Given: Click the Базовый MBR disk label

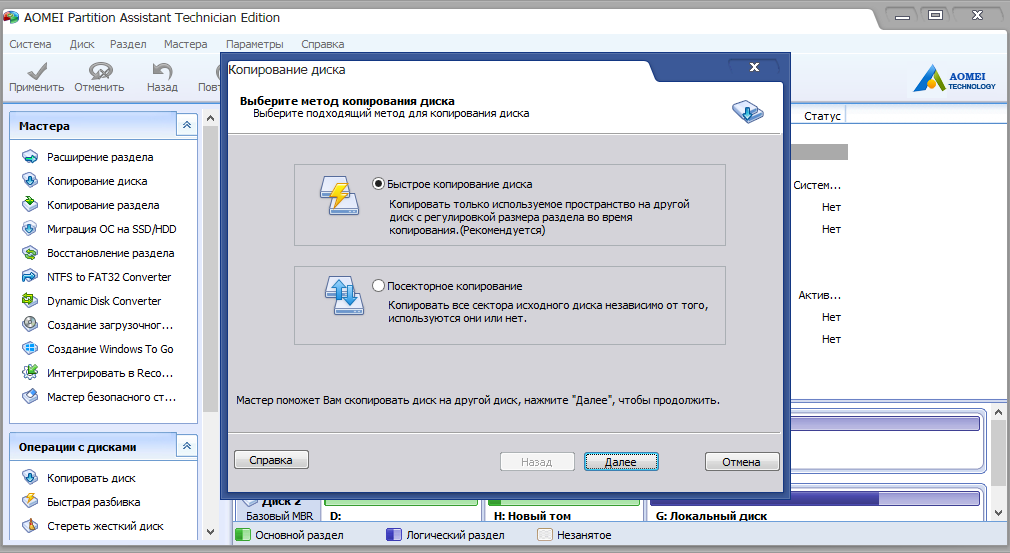Looking at the screenshot, I should [280, 516].
